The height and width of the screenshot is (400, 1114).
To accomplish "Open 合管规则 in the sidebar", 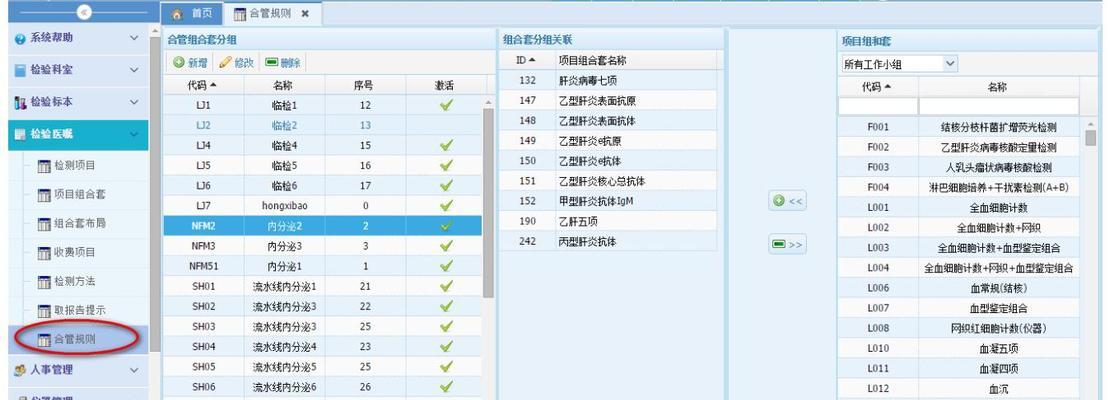I will [x=75, y=340].
